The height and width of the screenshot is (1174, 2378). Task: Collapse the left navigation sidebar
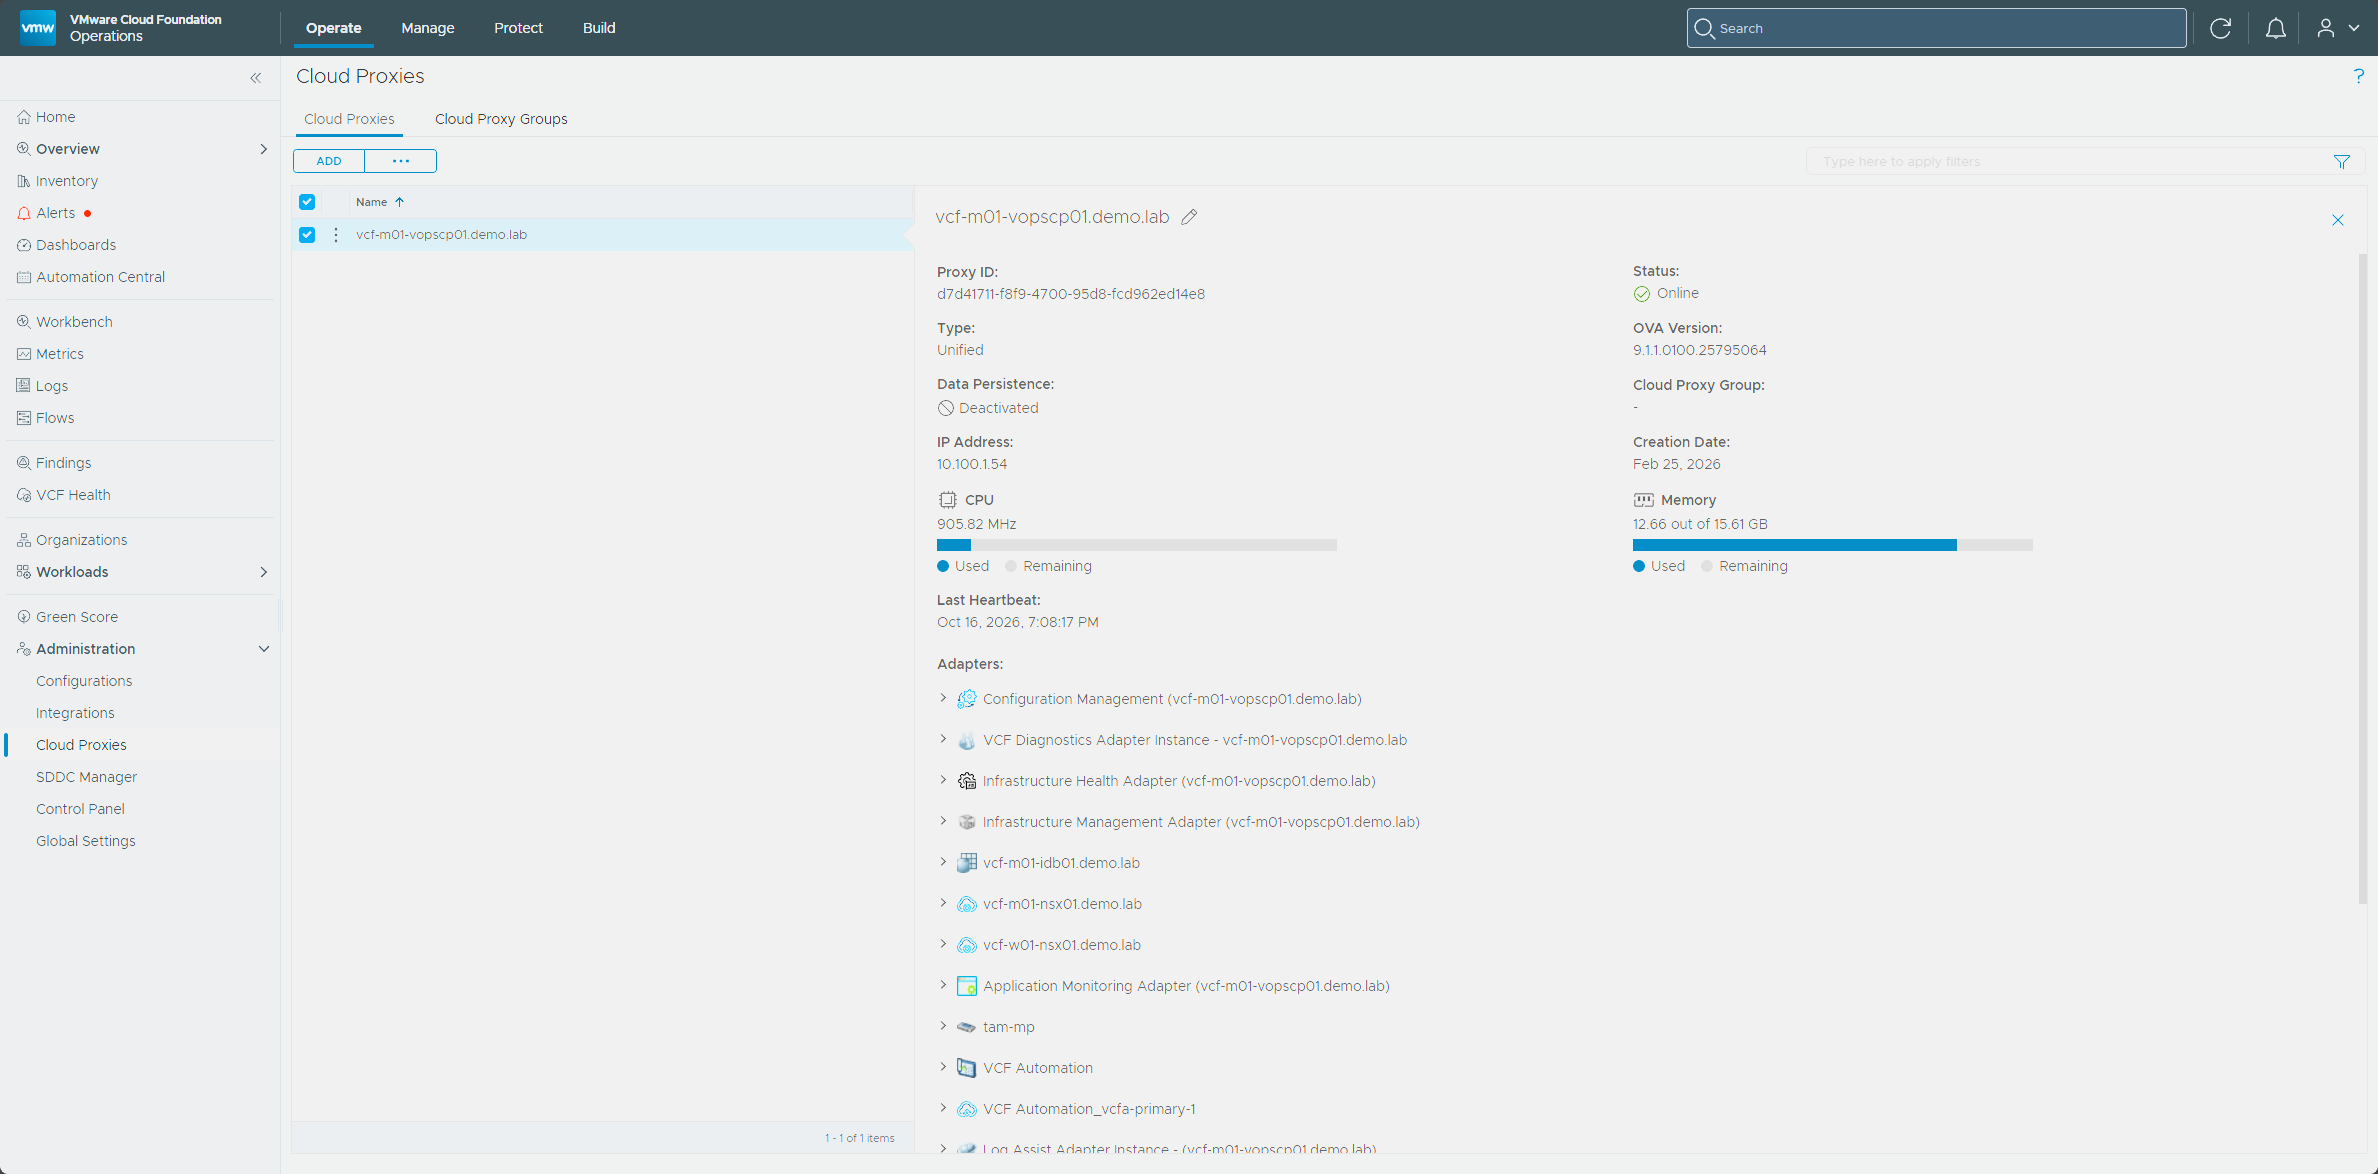pyautogui.click(x=256, y=78)
